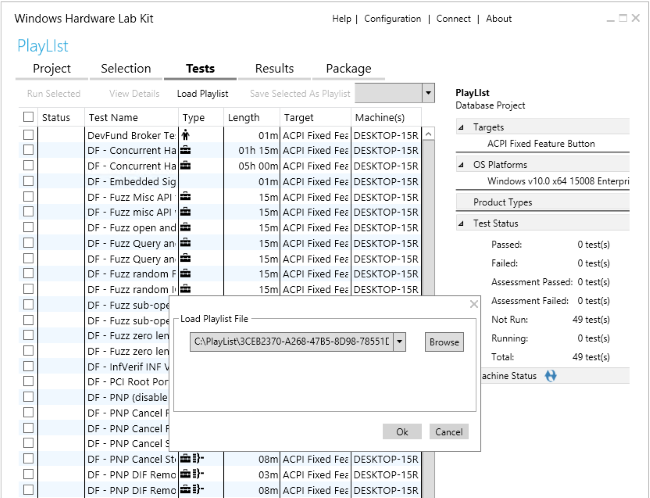650x498 pixels.
Task: Check the DF - Embedded Sig test checkbox
Action: tap(29, 181)
